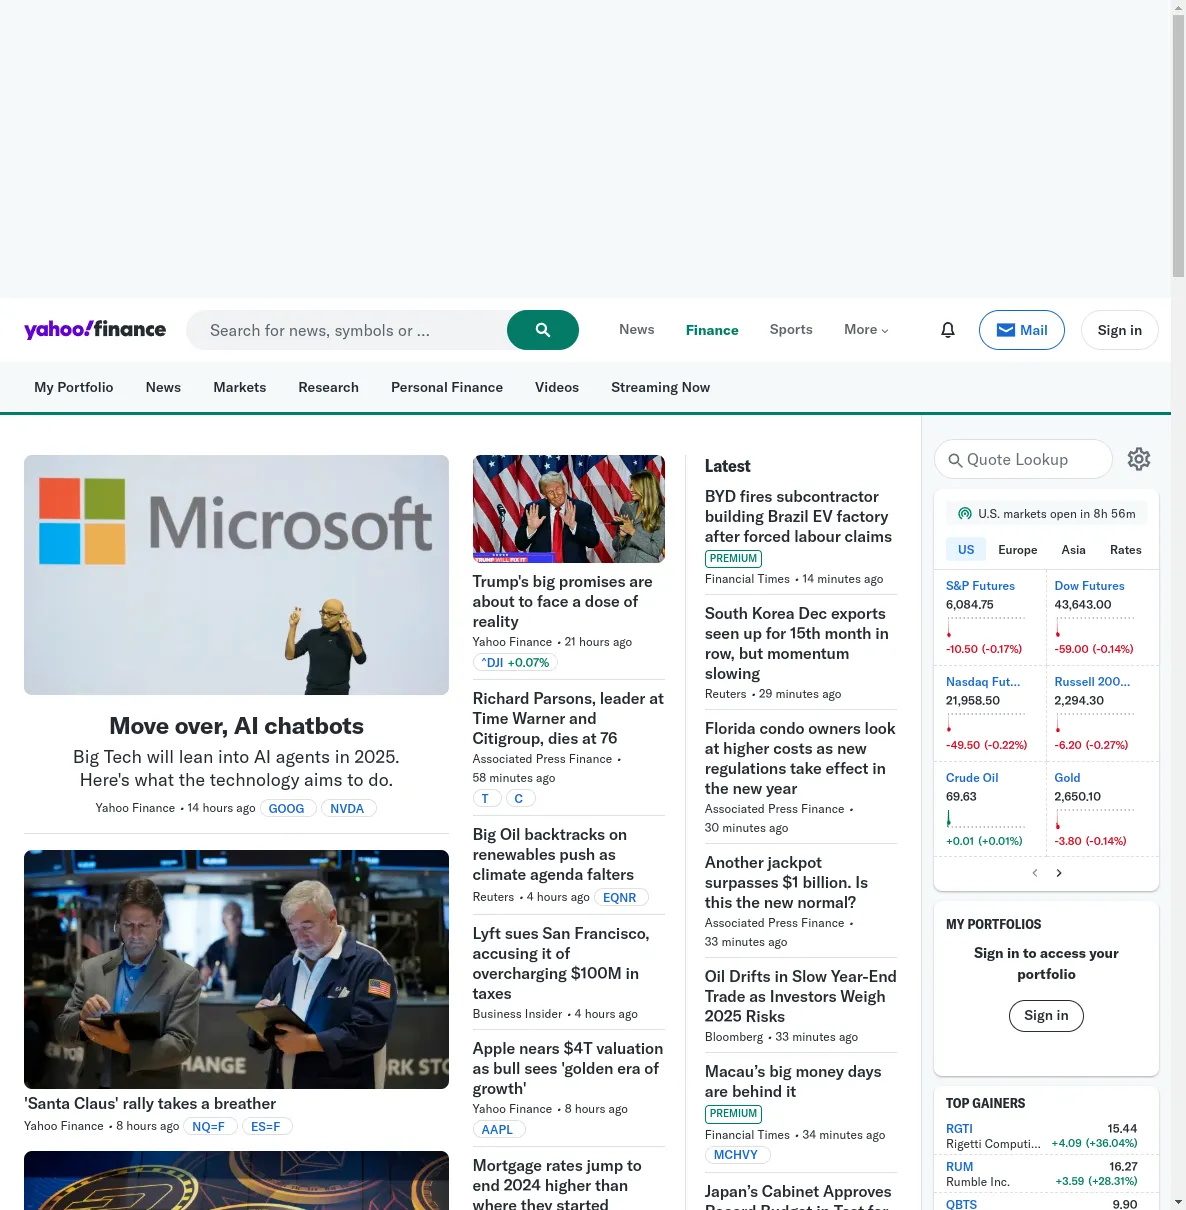Click the EQNR ticker tag
The image size is (1186, 1210).
point(620,897)
